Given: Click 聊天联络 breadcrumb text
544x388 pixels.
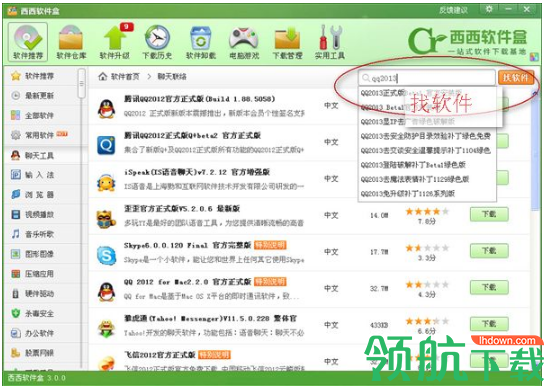Looking at the screenshot, I should (172, 76).
